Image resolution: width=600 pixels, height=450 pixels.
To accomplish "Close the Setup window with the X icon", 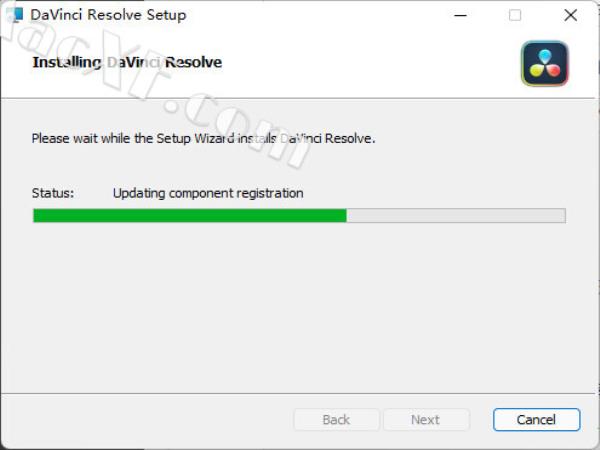I will tap(571, 15).
